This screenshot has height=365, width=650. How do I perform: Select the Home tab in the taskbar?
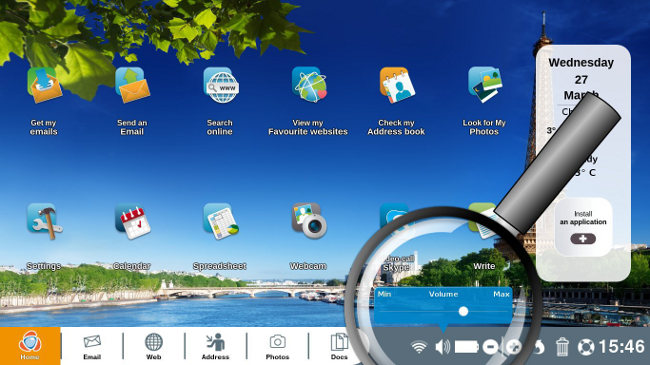(x=30, y=346)
